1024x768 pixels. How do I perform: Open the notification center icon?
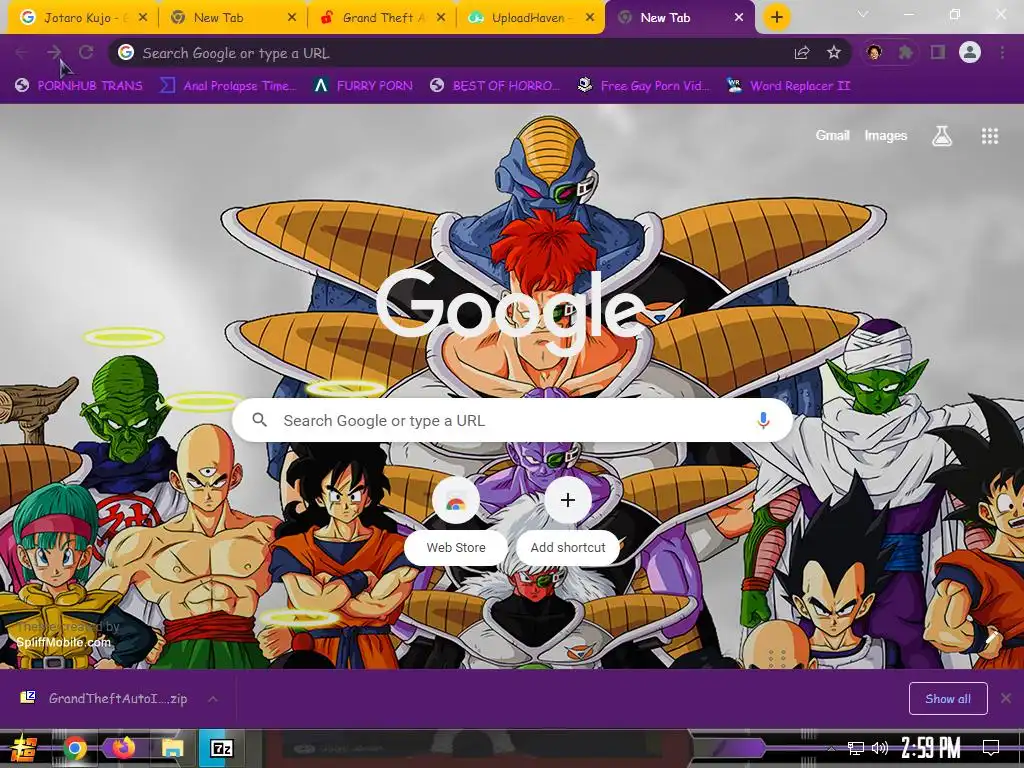991,748
